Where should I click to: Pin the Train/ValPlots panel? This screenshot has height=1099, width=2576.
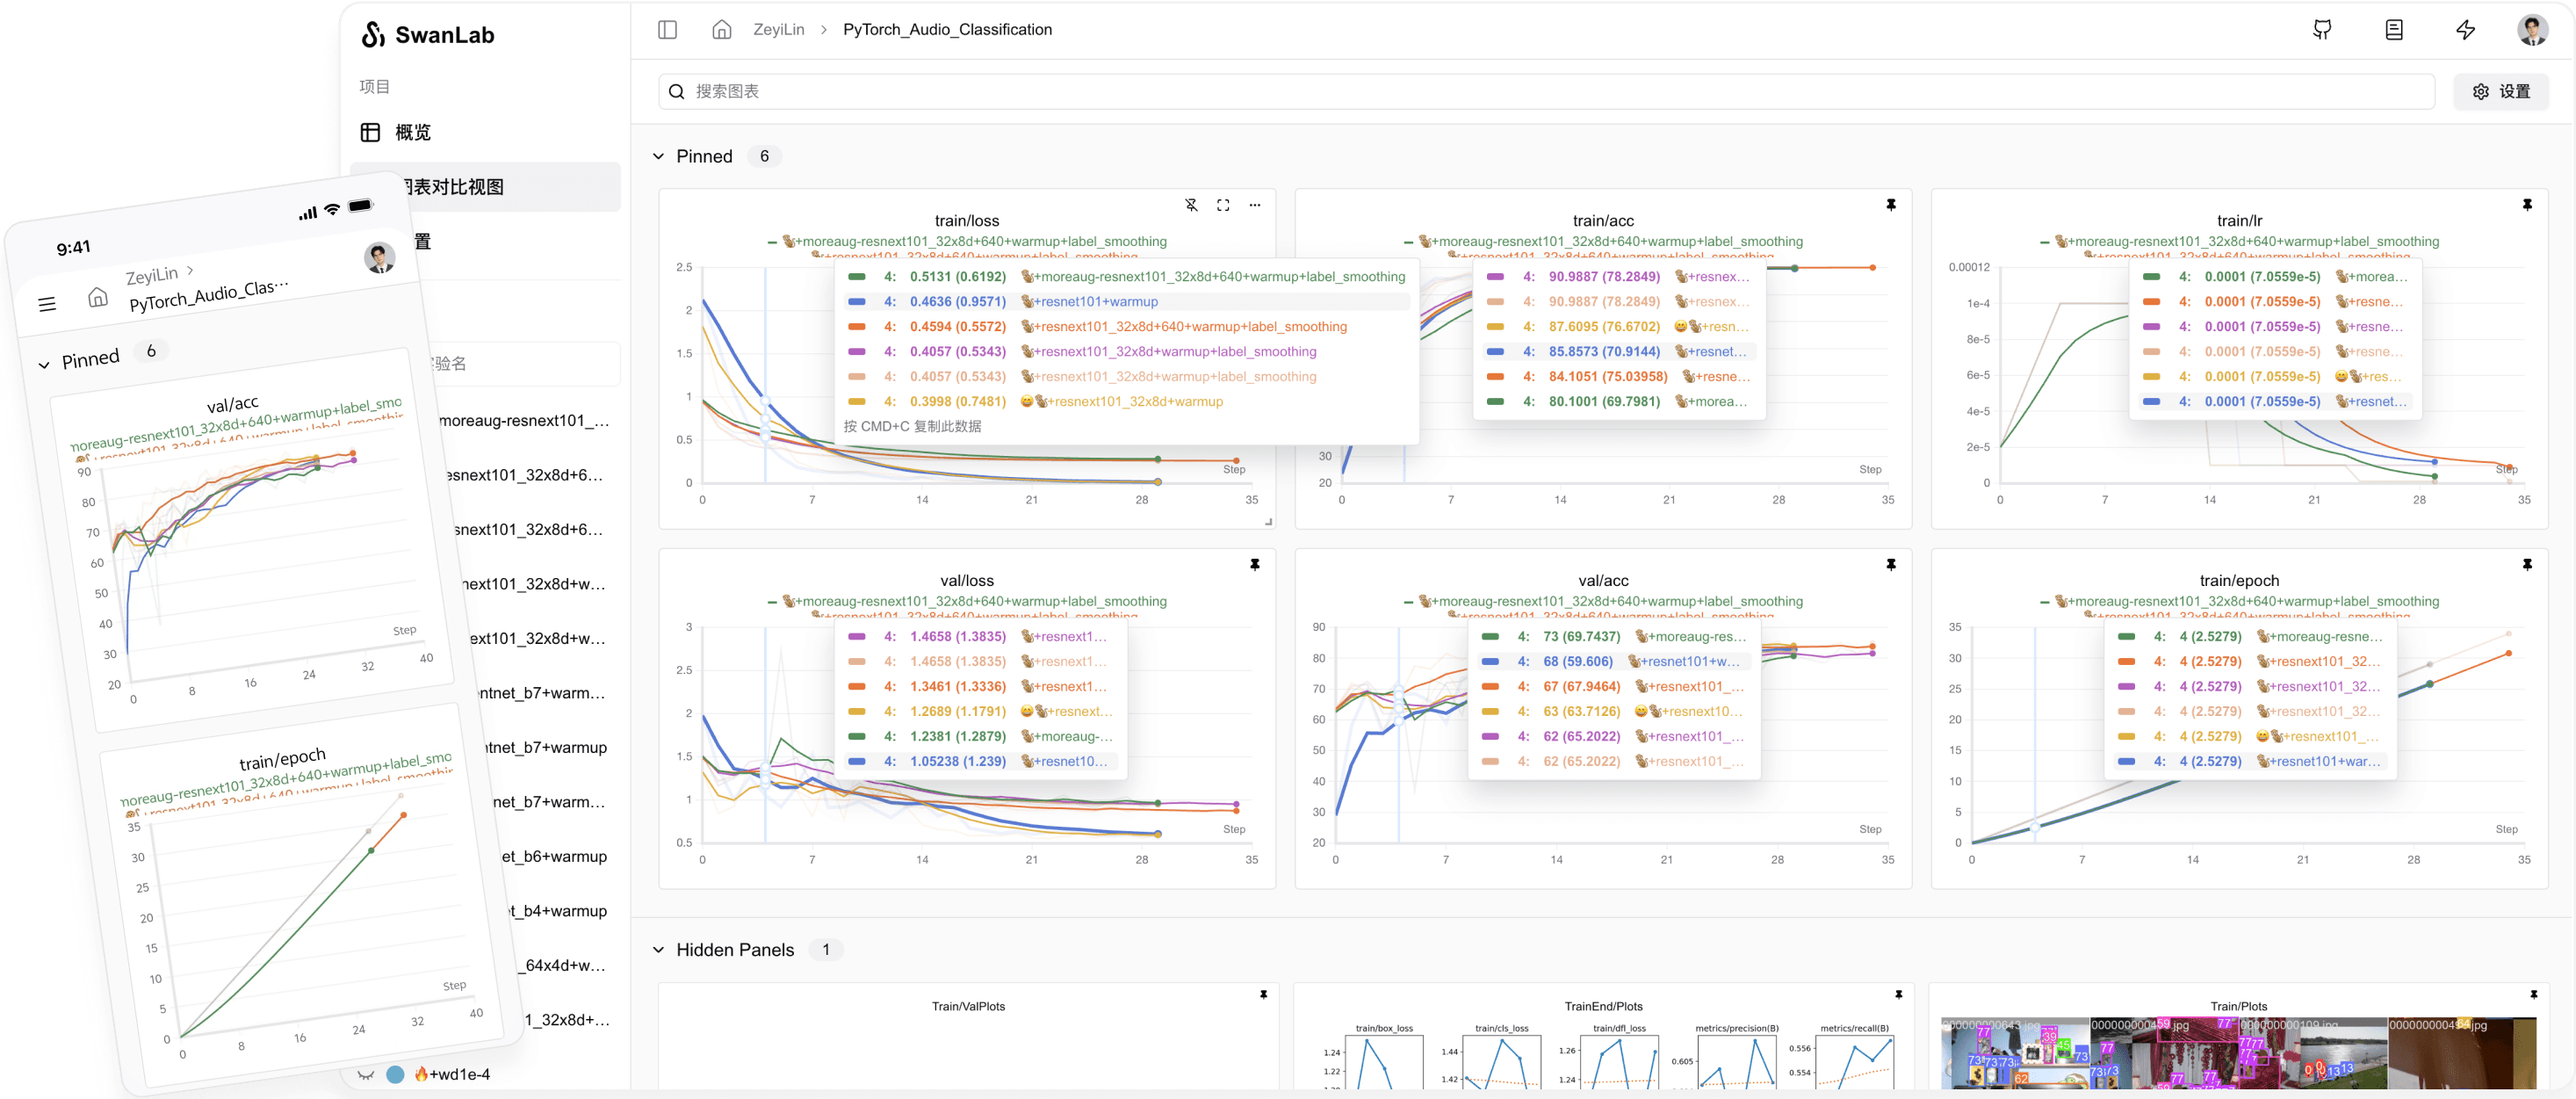click(x=1263, y=995)
